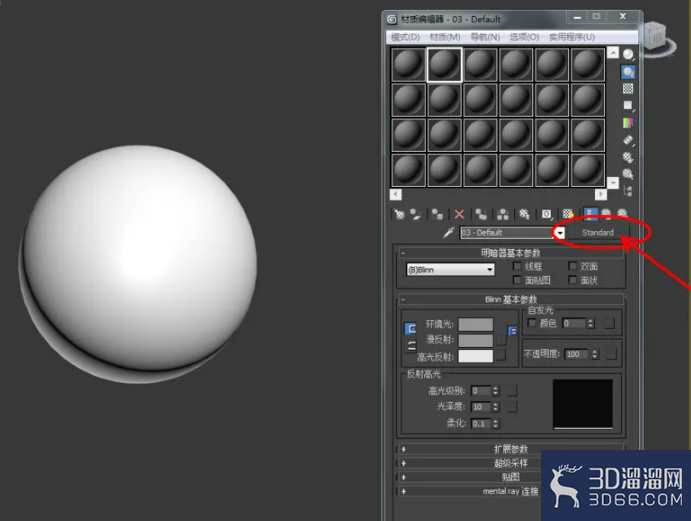The height and width of the screenshot is (521, 691).
Task: Enable the 面状 faceted checkbox
Action: coord(572,280)
